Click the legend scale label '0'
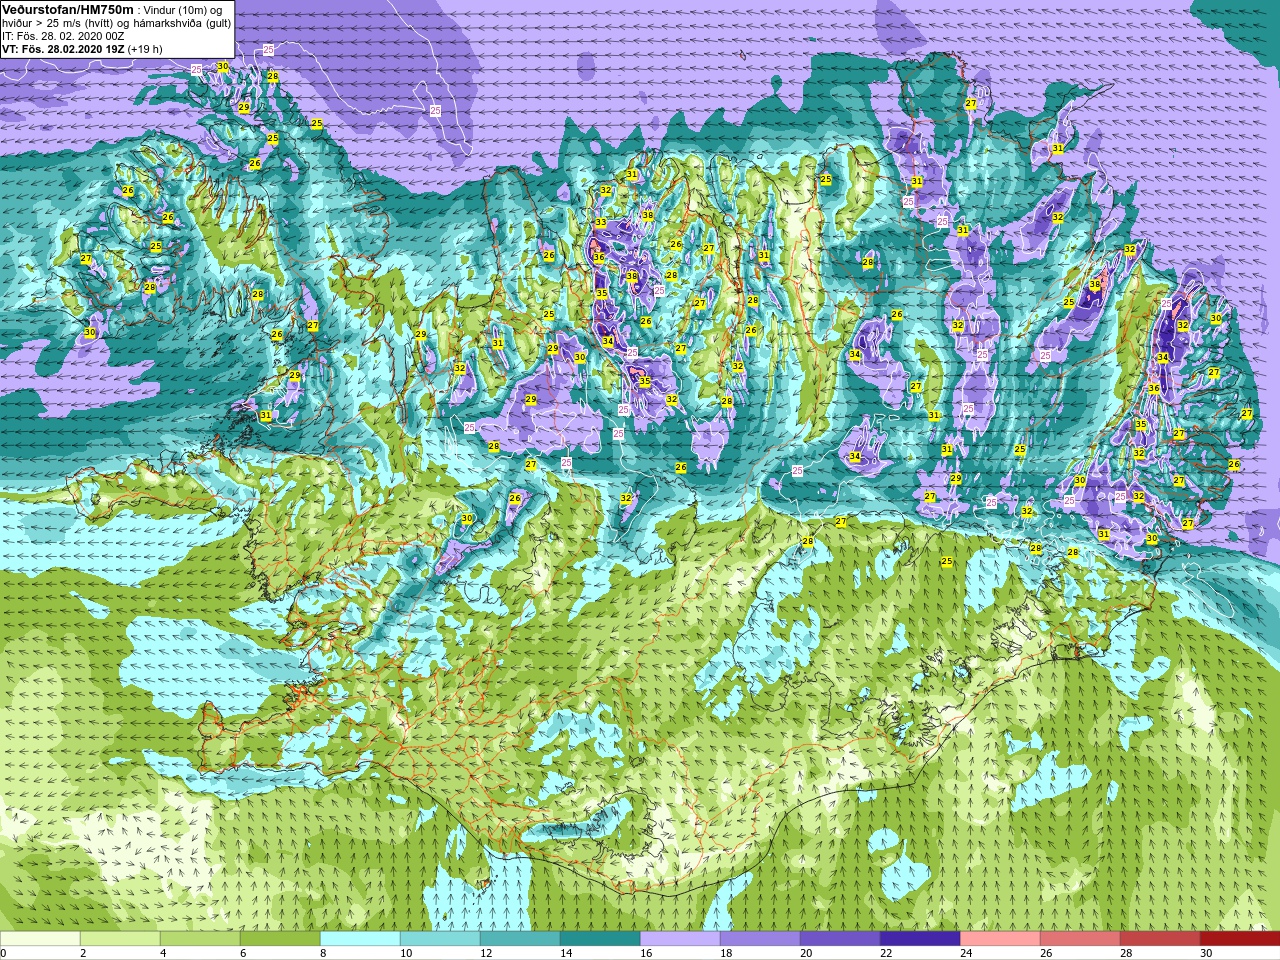This screenshot has height=960, width=1280. coord(4,953)
